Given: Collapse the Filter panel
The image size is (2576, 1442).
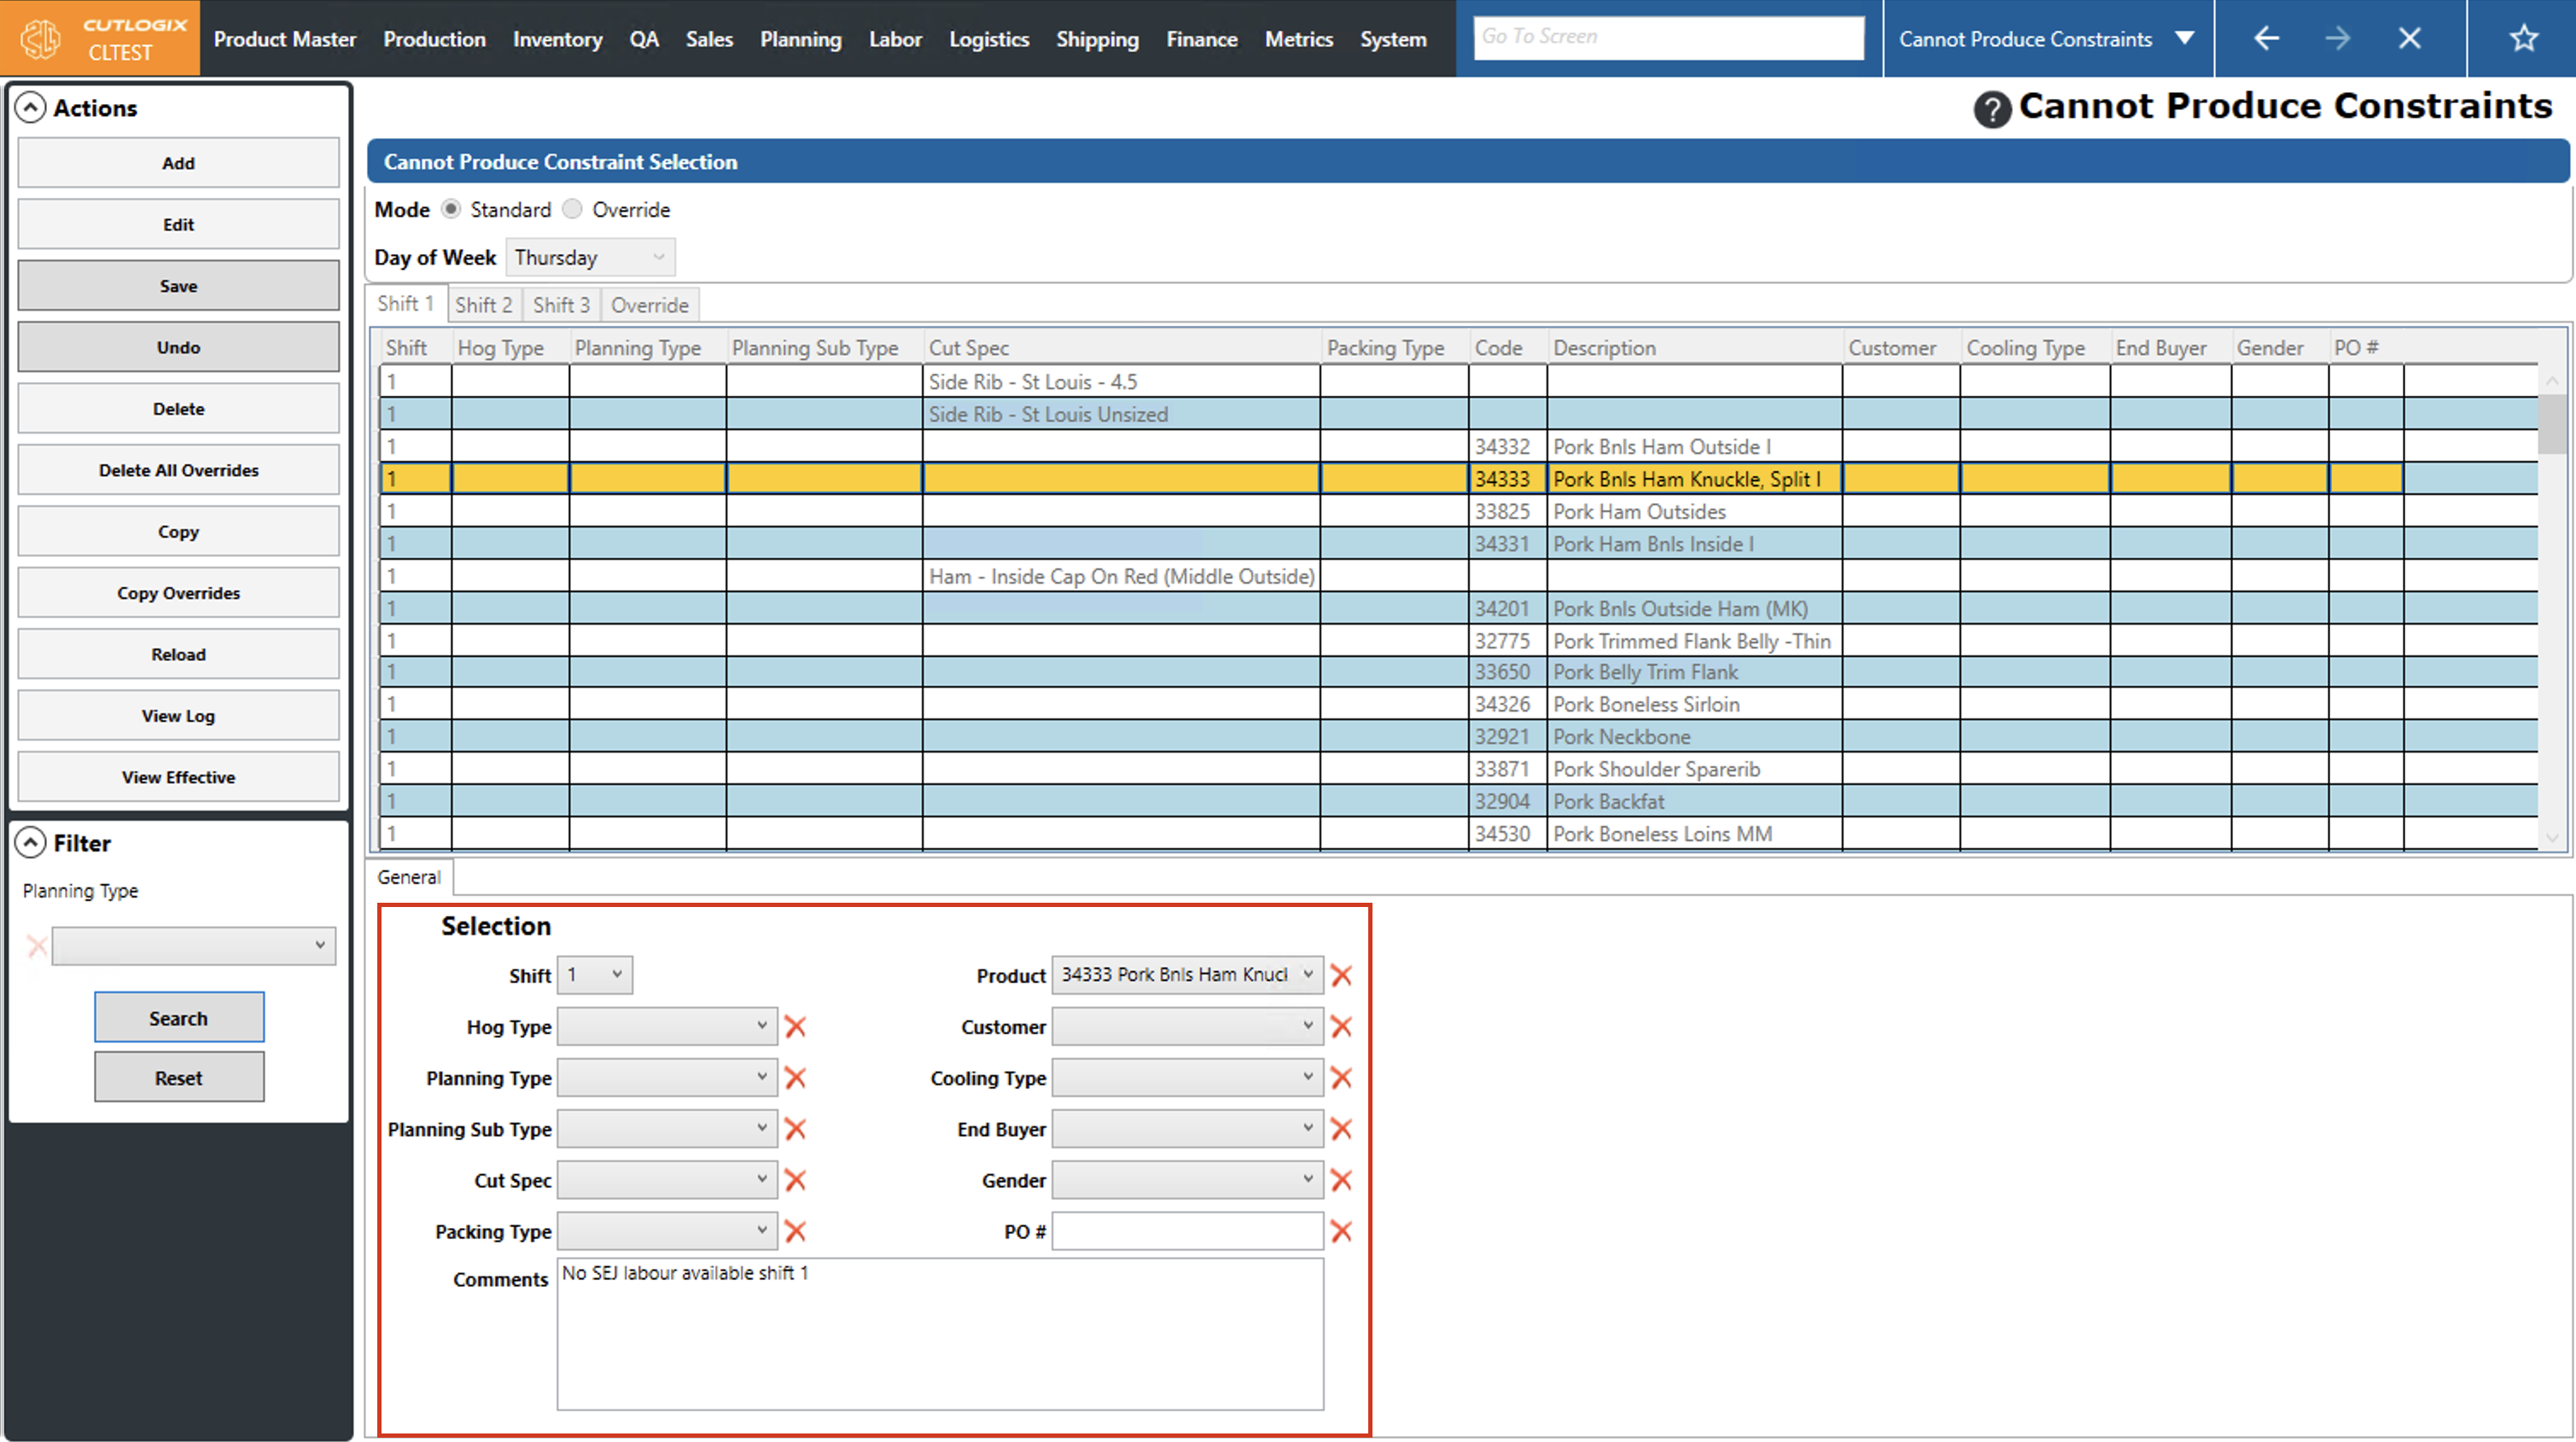Looking at the screenshot, I should coord(31,843).
